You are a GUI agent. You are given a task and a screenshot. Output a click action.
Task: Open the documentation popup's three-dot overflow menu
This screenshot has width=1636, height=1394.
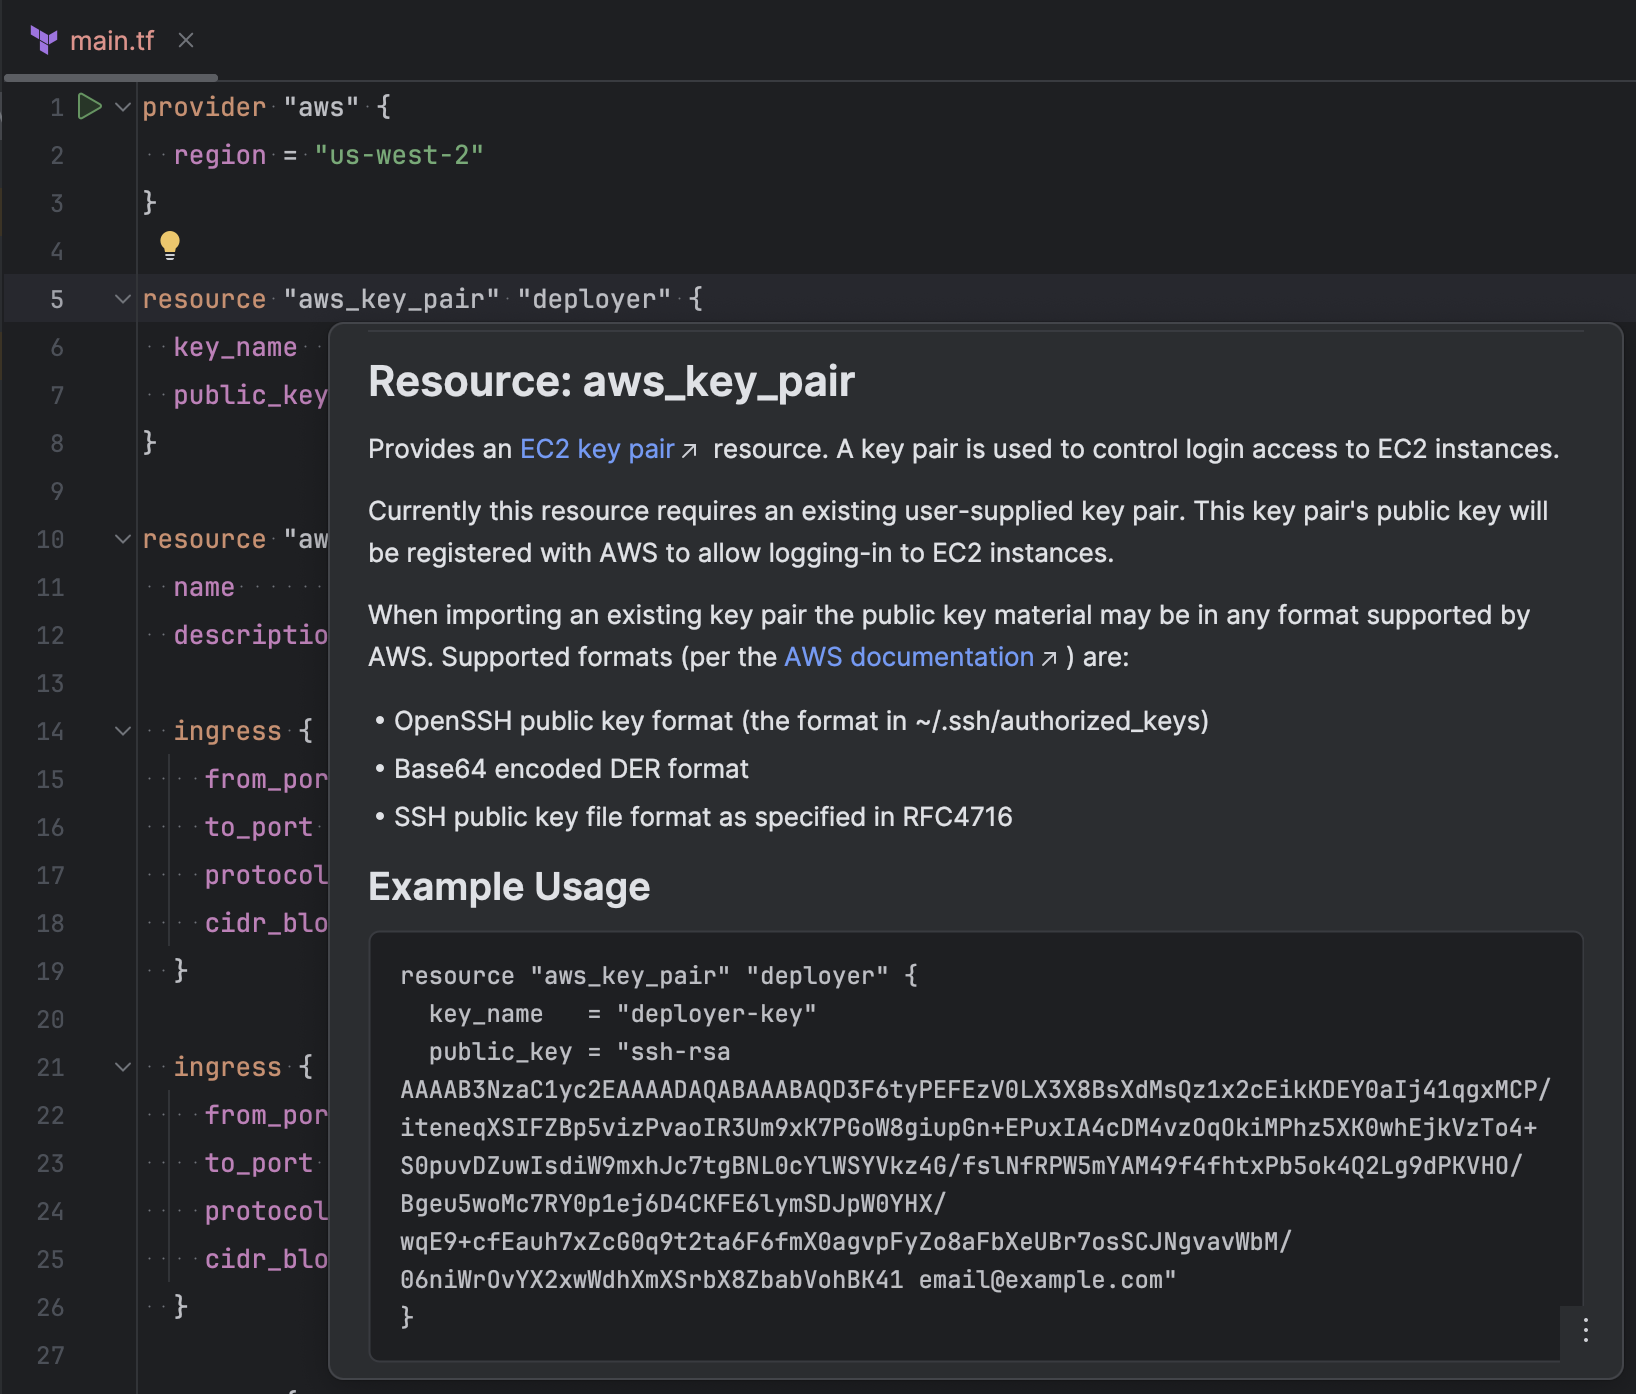[1585, 1330]
